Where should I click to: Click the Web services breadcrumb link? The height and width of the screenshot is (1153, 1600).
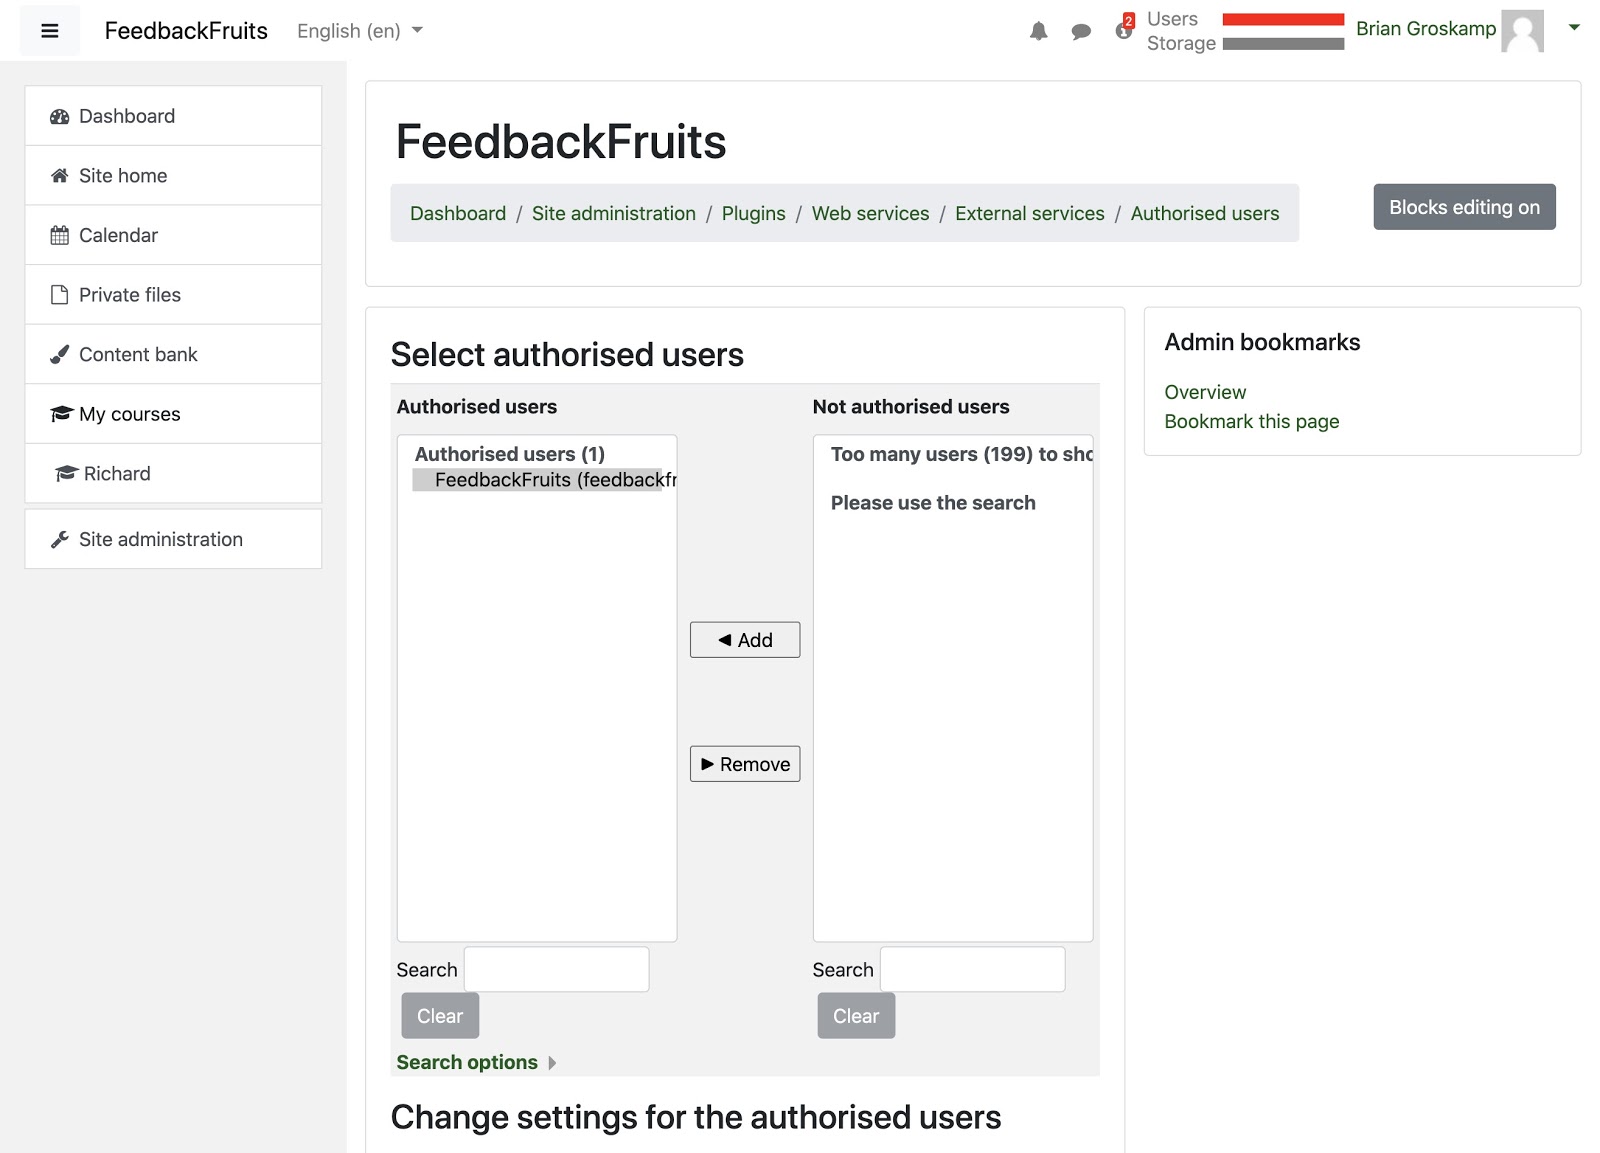click(x=870, y=213)
